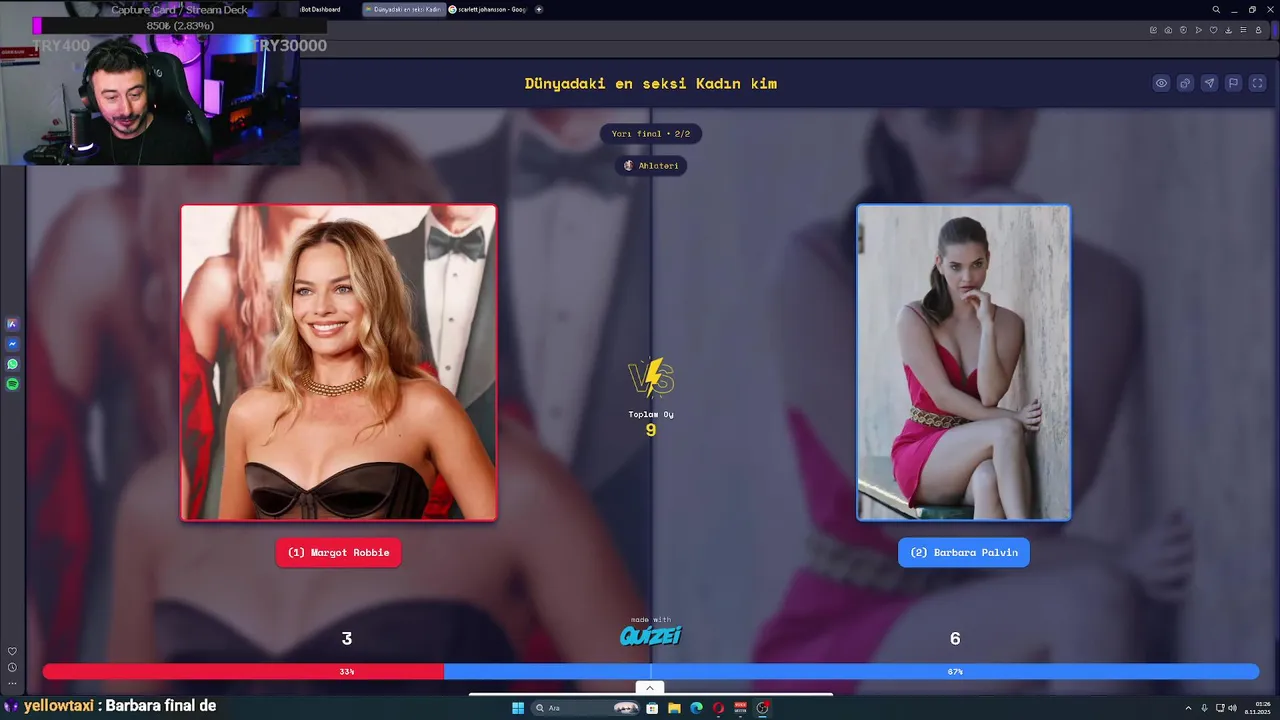Open the OBS Studio taskbar icon
1280x720 pixels.
[761, 708]
